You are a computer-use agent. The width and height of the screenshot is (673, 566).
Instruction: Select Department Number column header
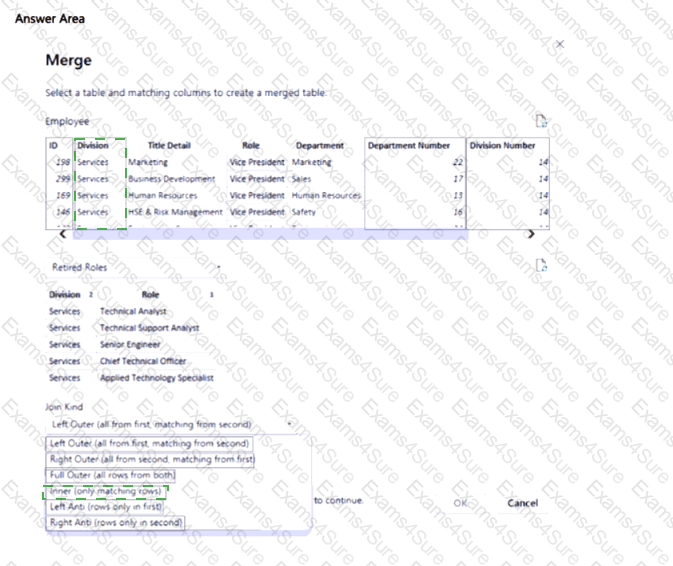click(409, 145)
